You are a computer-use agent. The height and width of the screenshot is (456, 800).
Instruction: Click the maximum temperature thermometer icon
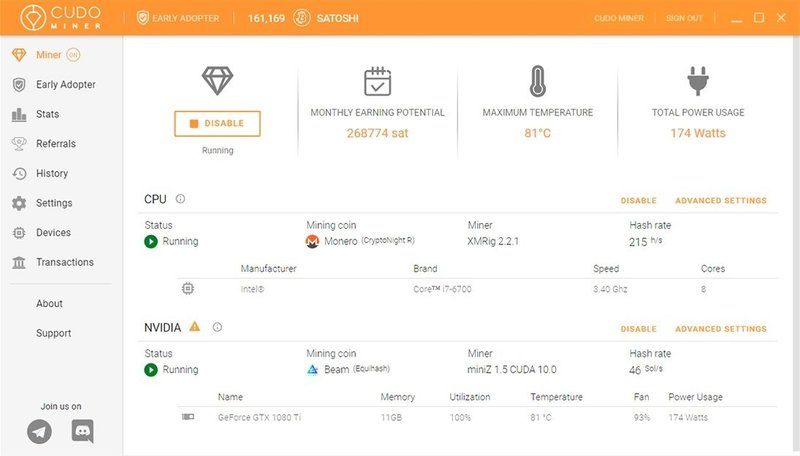[x=538, y=81]
